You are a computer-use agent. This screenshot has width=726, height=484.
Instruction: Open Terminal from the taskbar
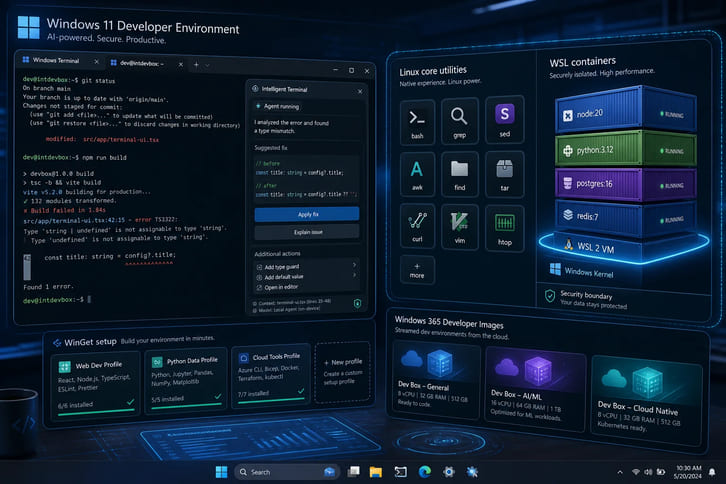pyautogui.click(x=400, y=472)
